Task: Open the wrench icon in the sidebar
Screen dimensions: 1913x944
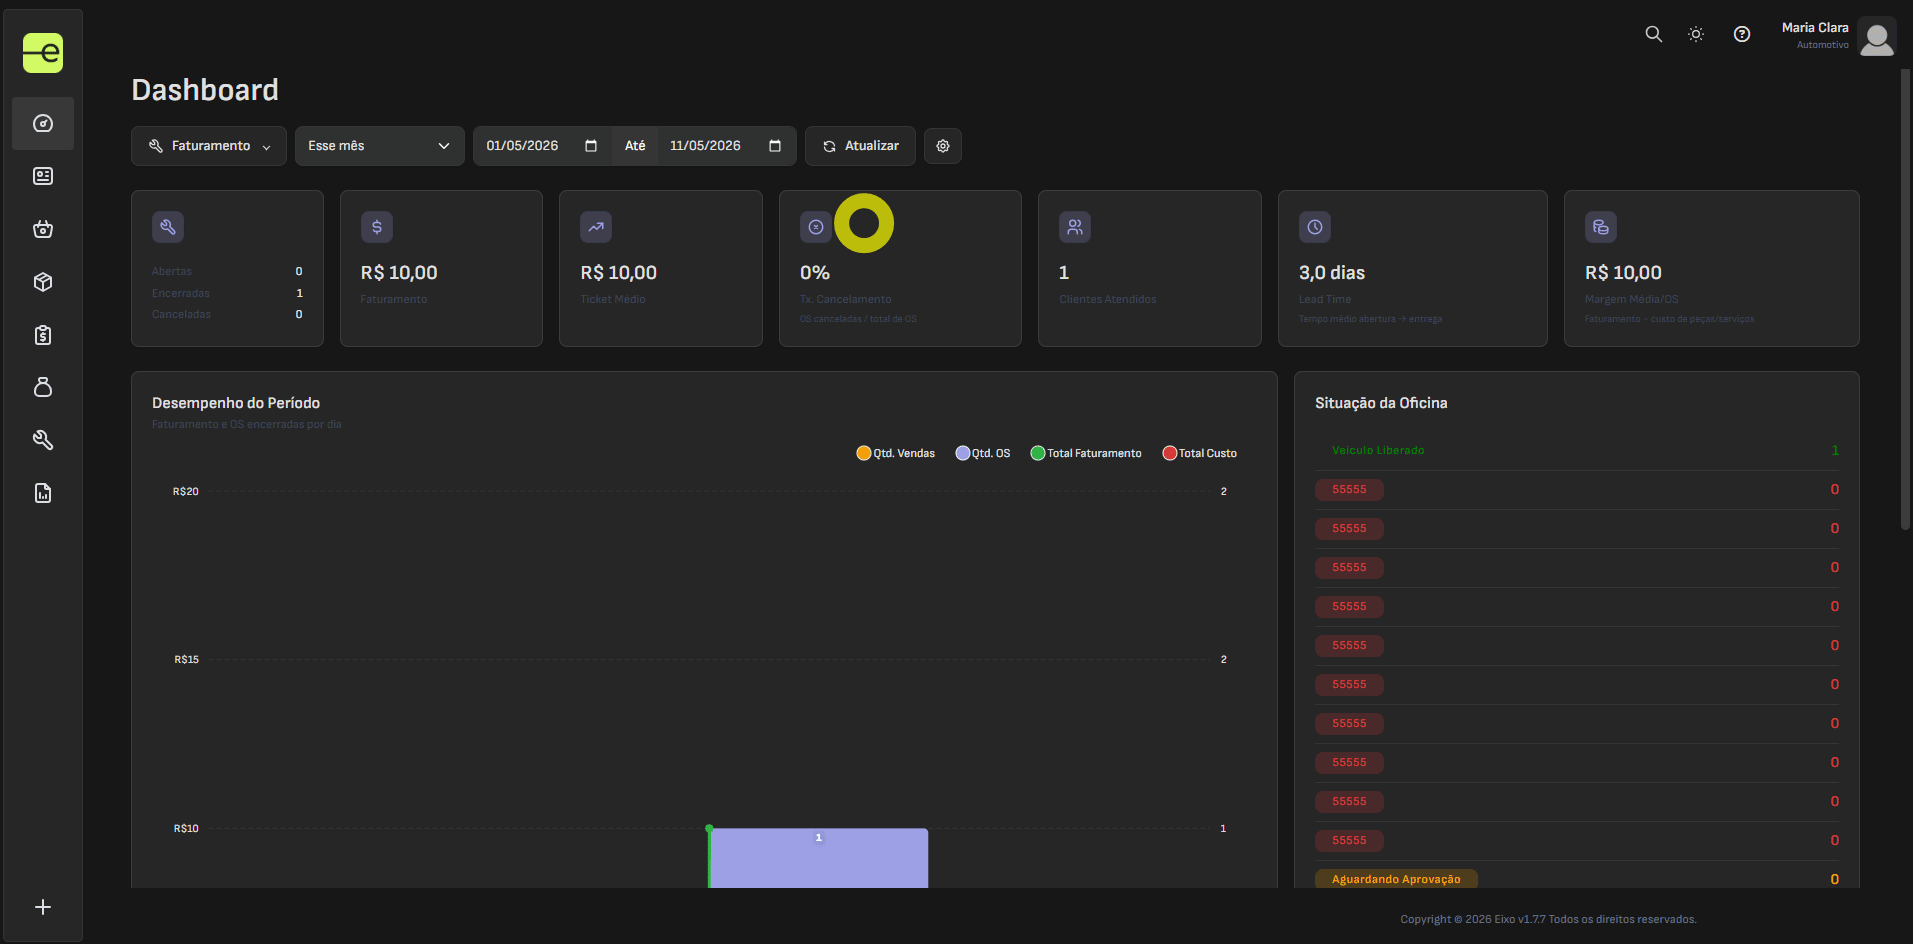Action: [43, 440]
